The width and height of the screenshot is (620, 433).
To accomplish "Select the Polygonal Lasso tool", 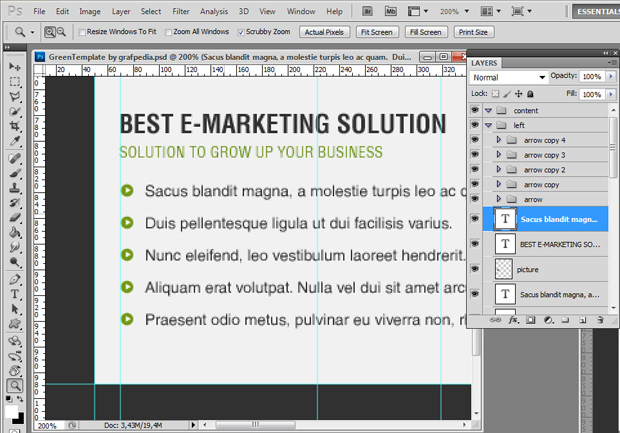I will (x=15, y=97).
